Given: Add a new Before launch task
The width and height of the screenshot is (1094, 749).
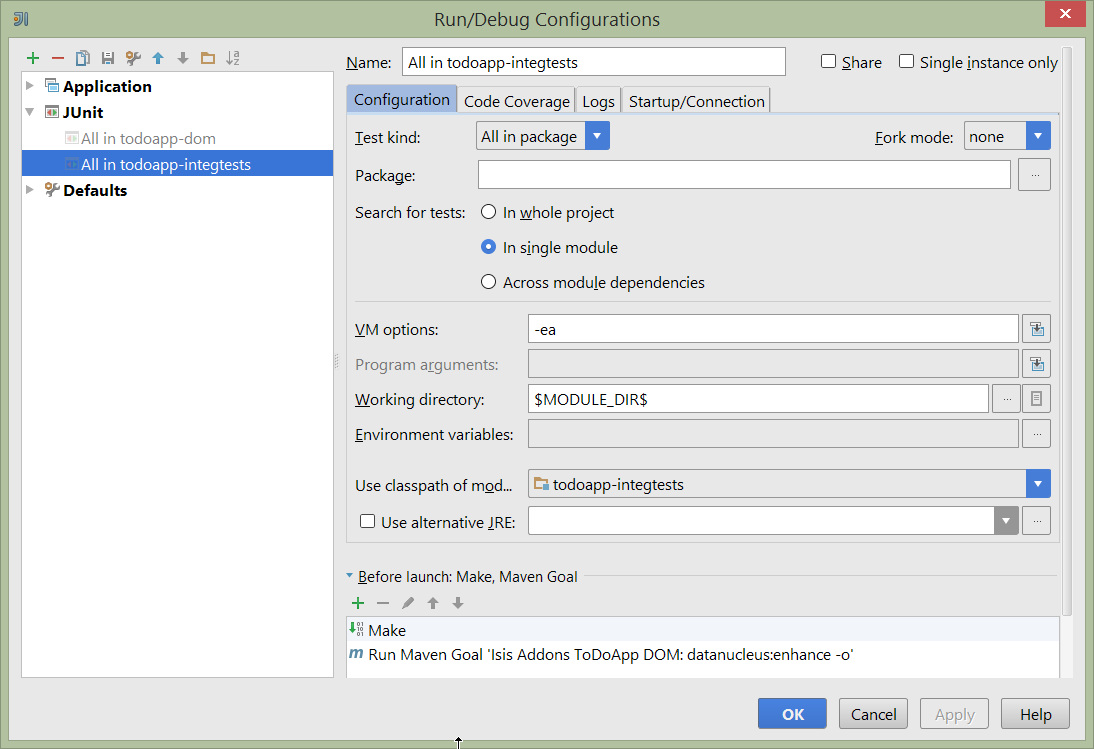Looking at the screenshot, I should click(358, 603).
